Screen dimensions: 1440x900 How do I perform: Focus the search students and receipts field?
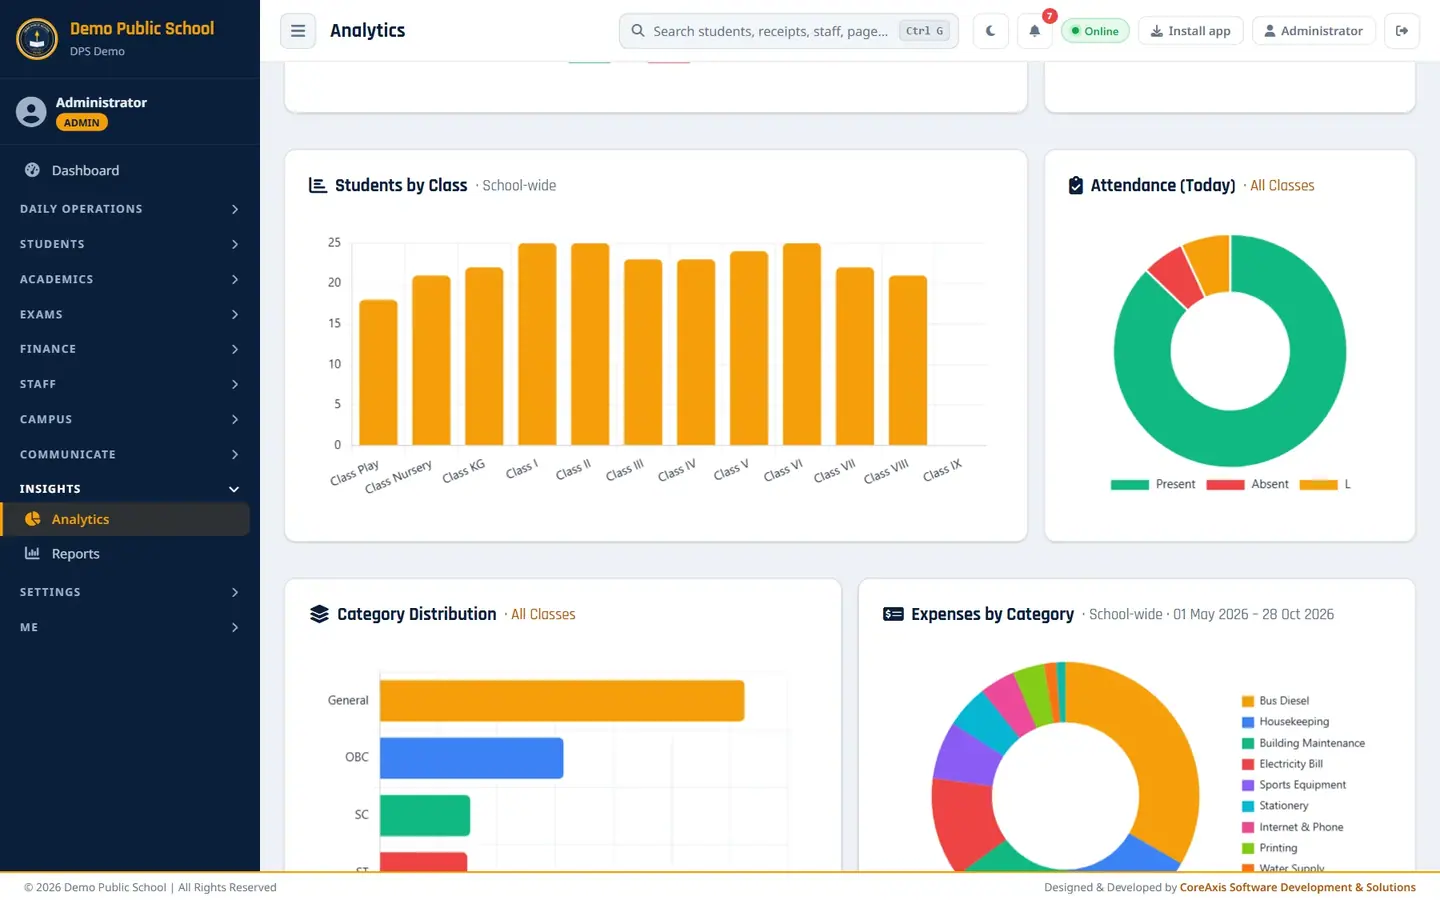click(788, 31)
